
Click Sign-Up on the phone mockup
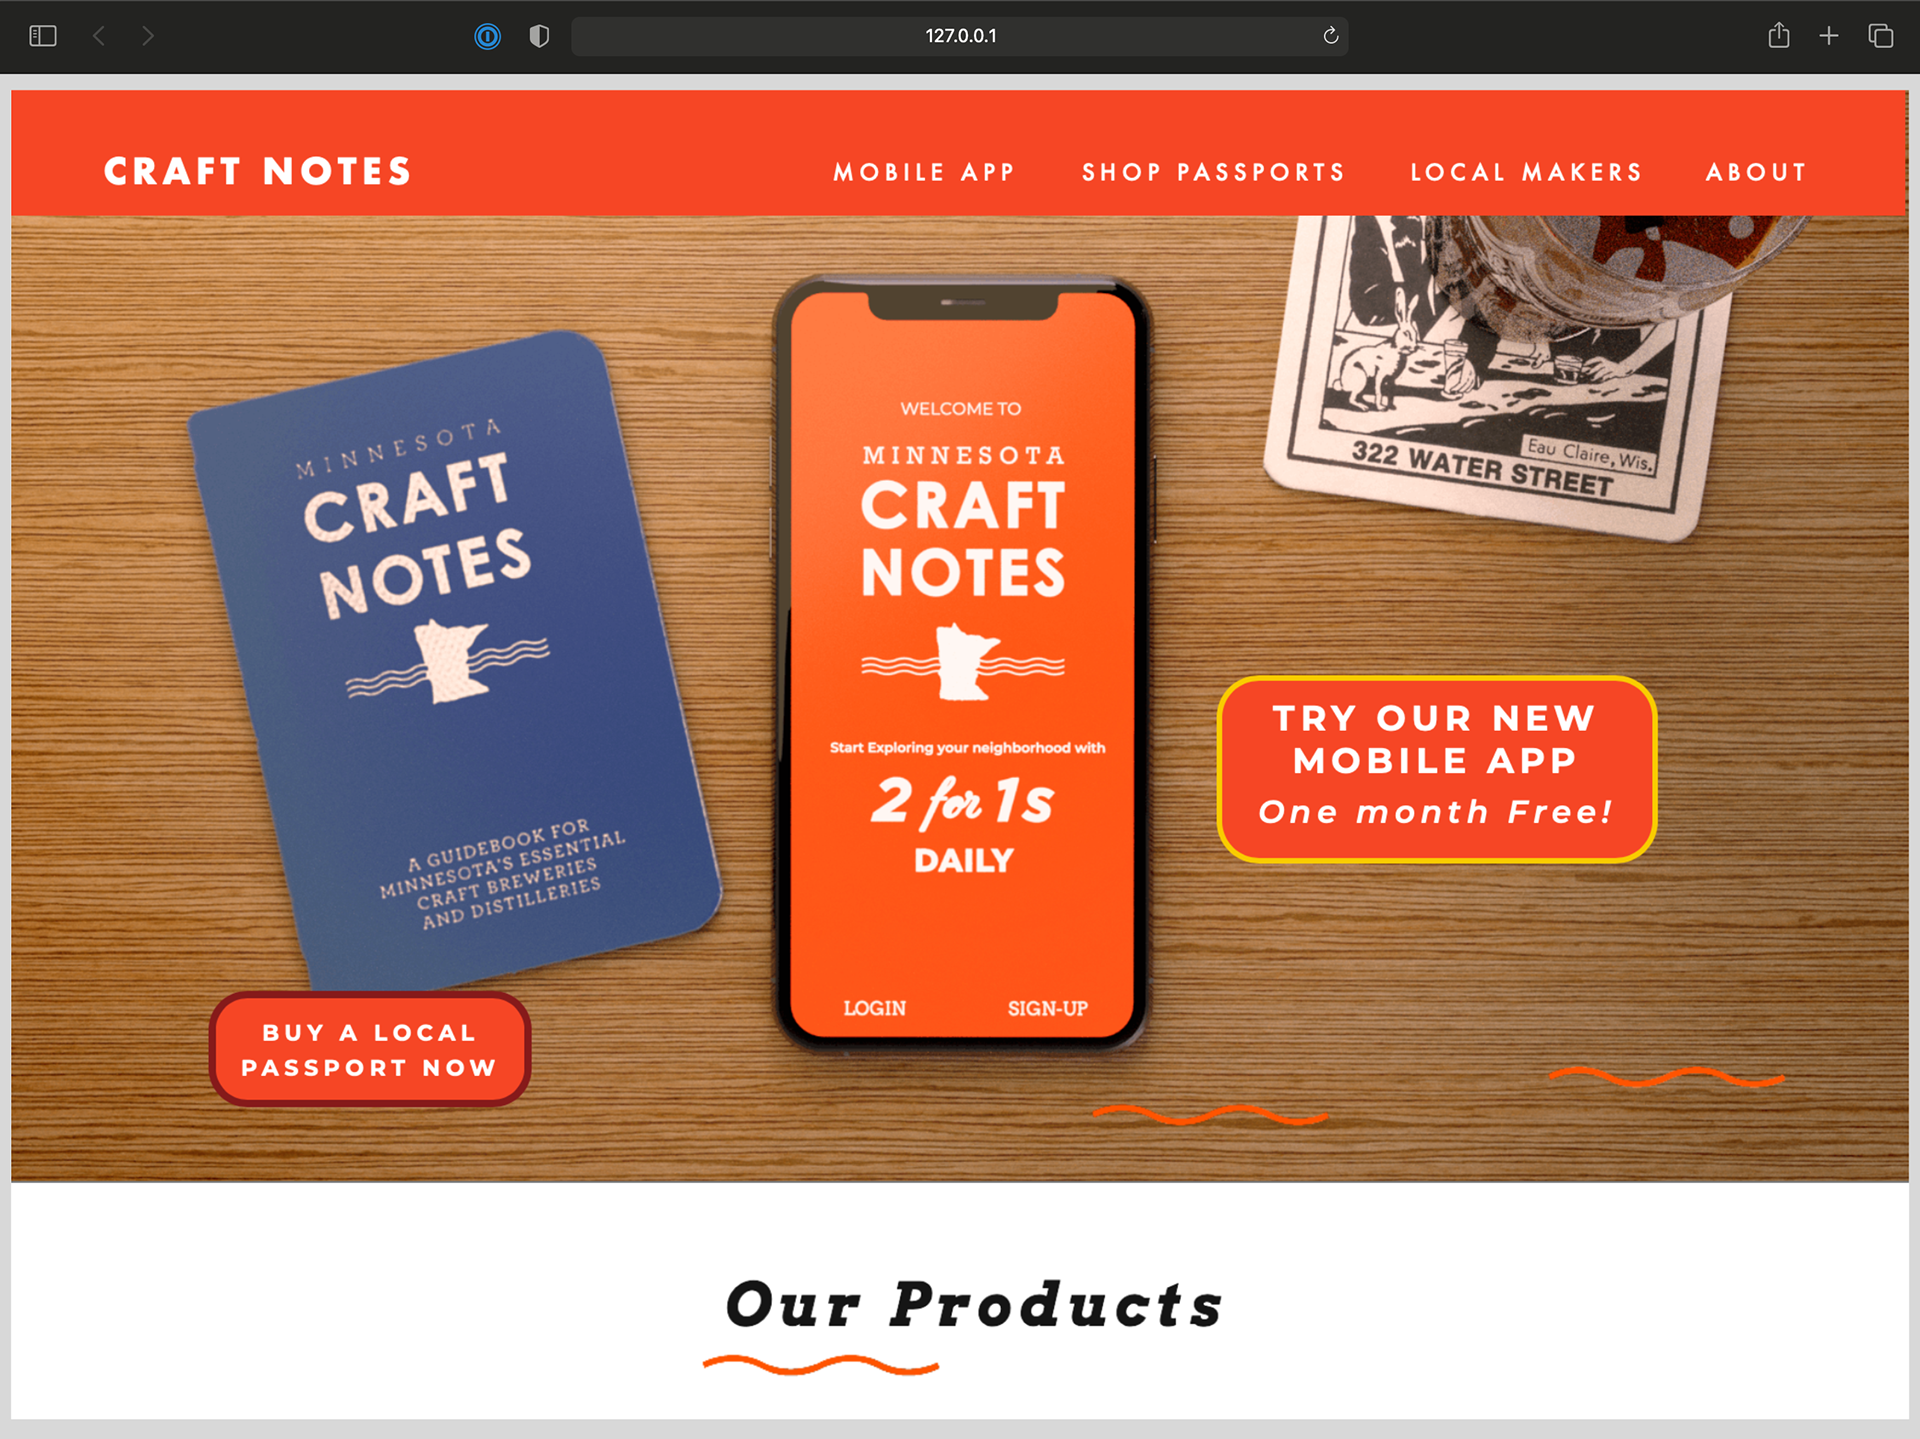[x=1047, y=1008]
